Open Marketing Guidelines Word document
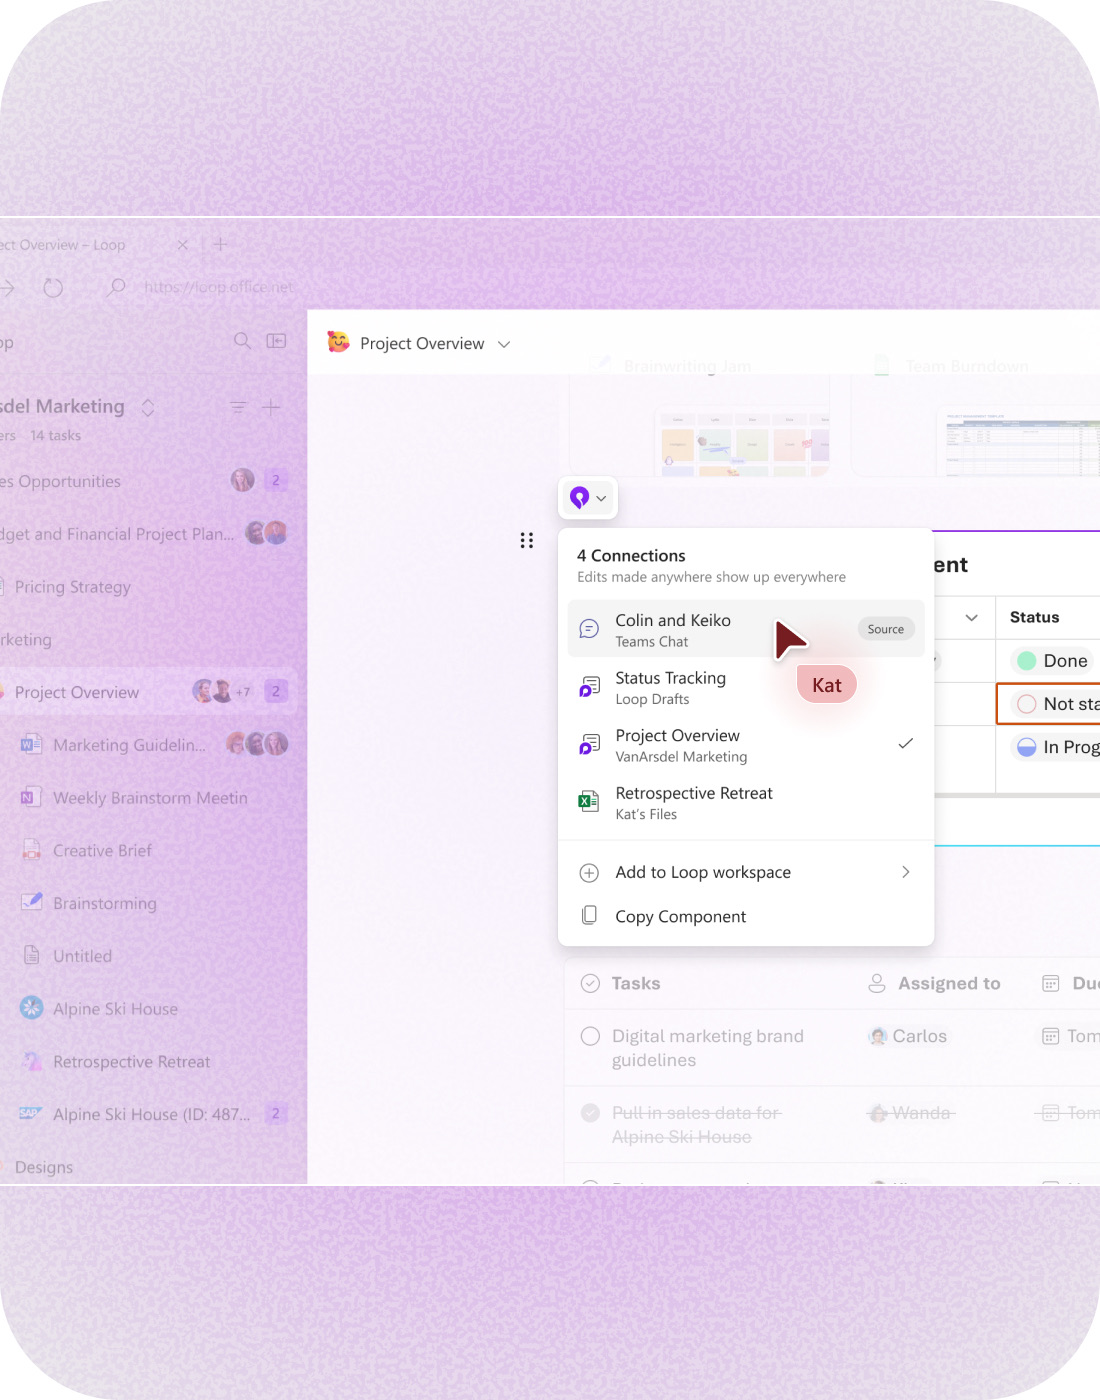Screen dimensions: 1100x1400 click(145, 745)
